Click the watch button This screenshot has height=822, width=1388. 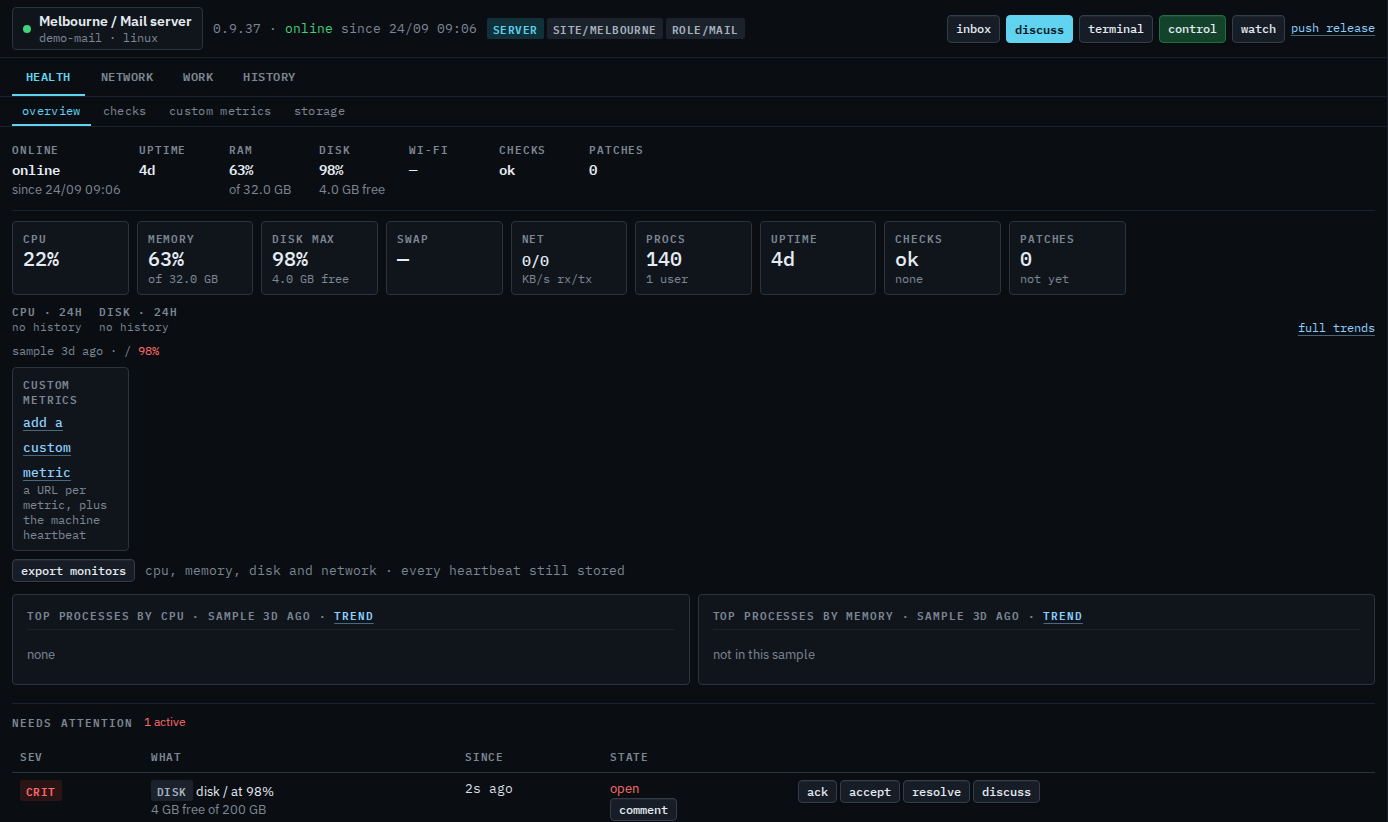(1258, 29)
